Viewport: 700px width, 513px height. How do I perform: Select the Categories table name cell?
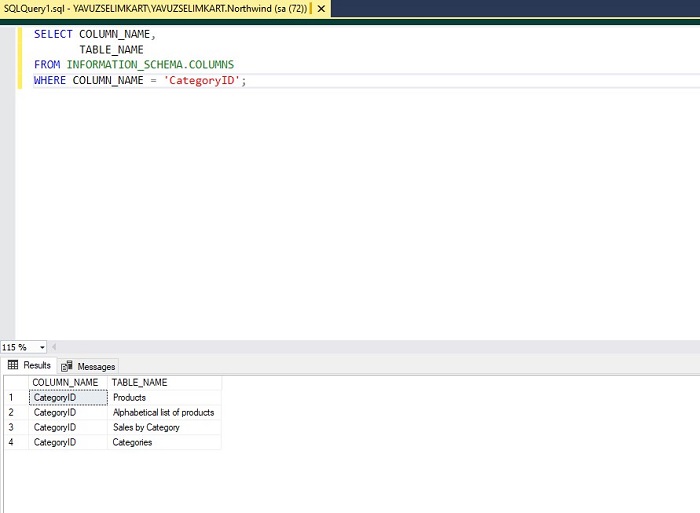(164, 442)
